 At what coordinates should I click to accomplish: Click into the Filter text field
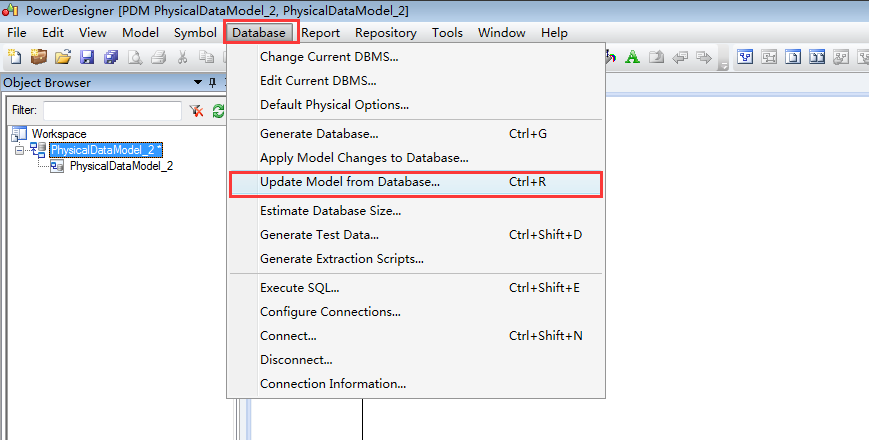(113, 110)
